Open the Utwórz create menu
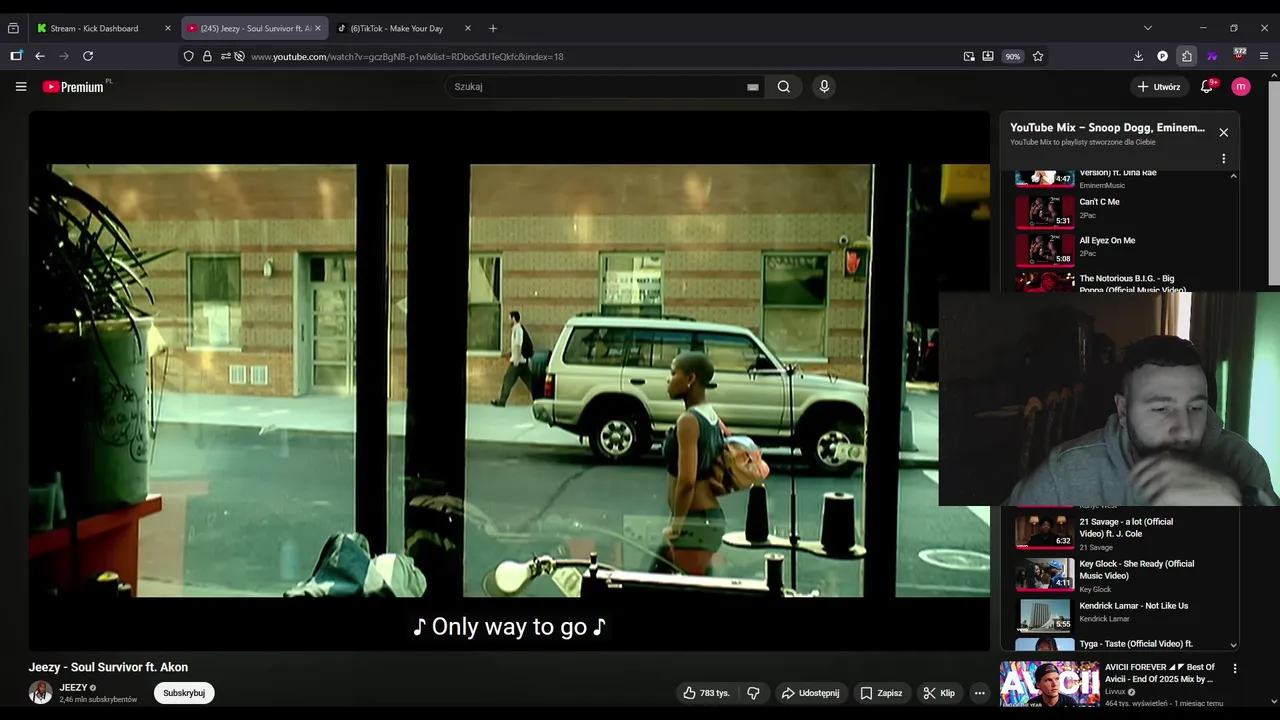 (1158, 87)
